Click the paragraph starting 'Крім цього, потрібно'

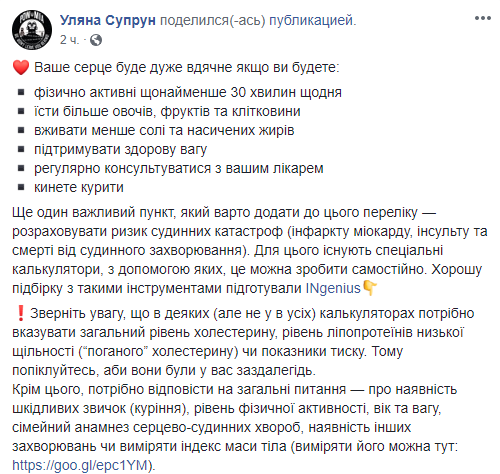[x=235, y=427]
